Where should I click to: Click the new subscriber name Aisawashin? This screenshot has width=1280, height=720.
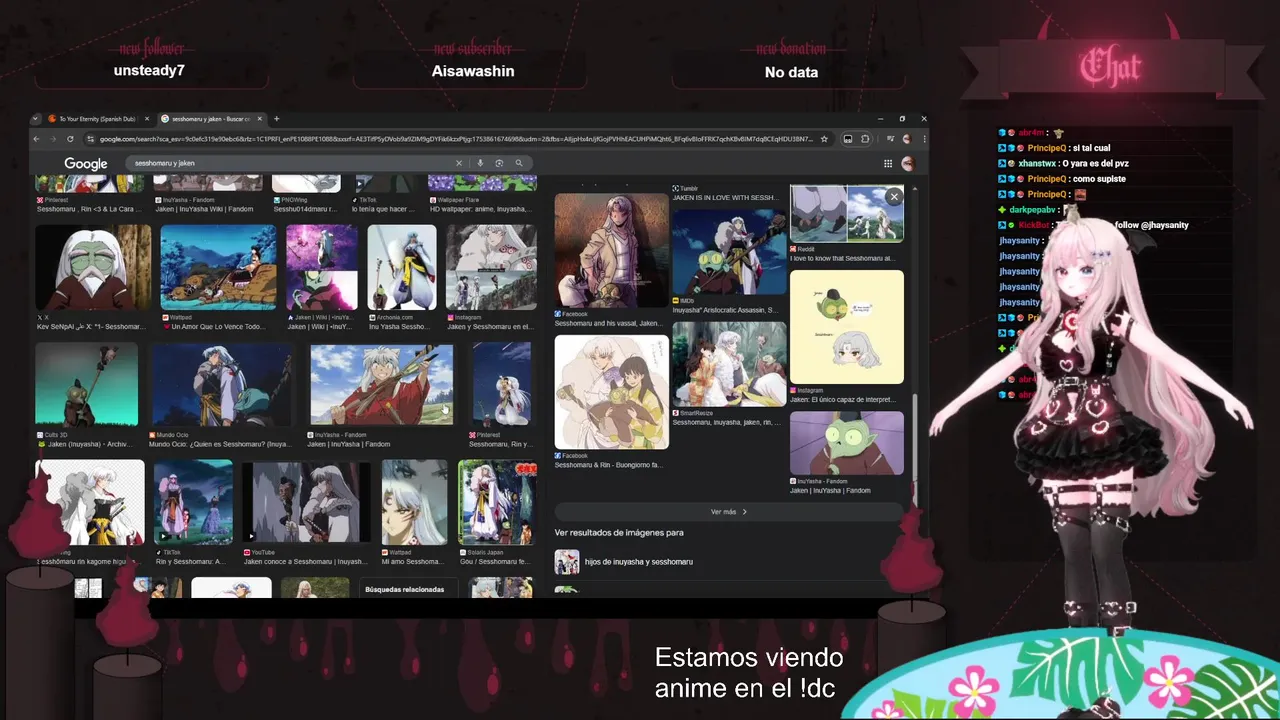(x=473, y=71)
